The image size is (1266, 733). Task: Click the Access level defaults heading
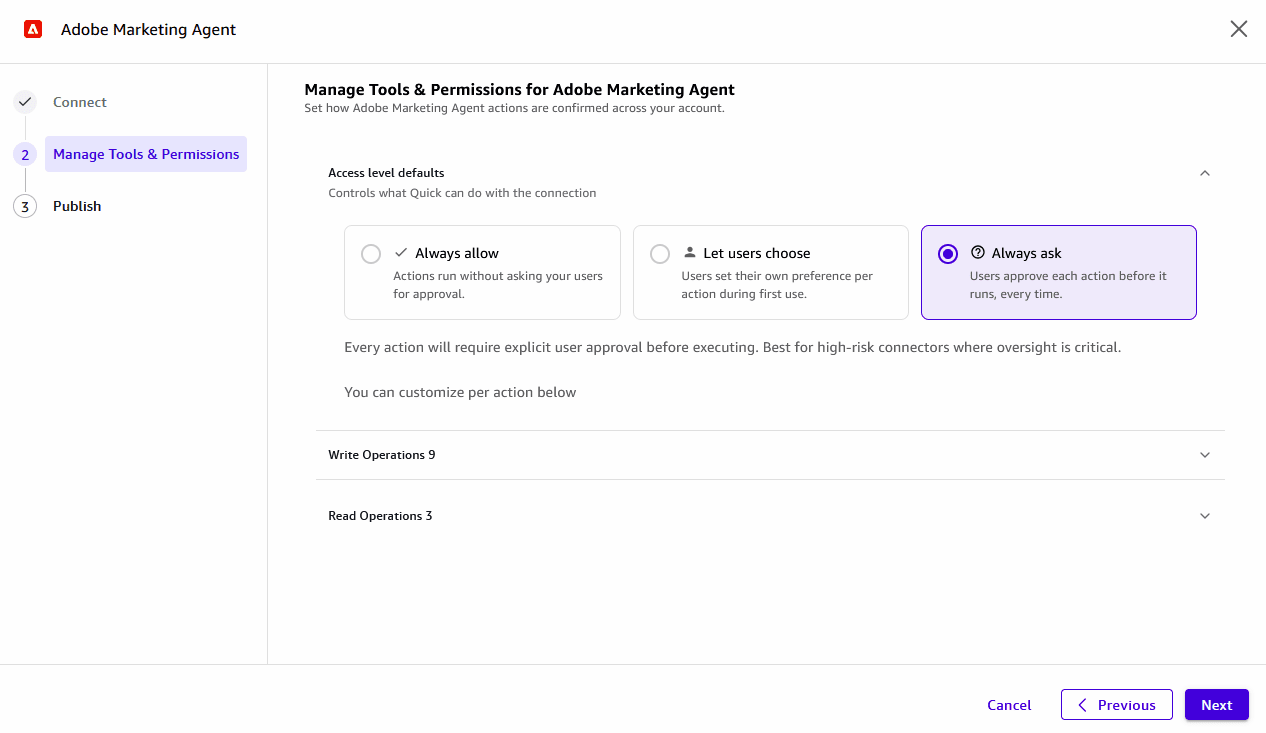pyautogui.click(x=386, y=173)
